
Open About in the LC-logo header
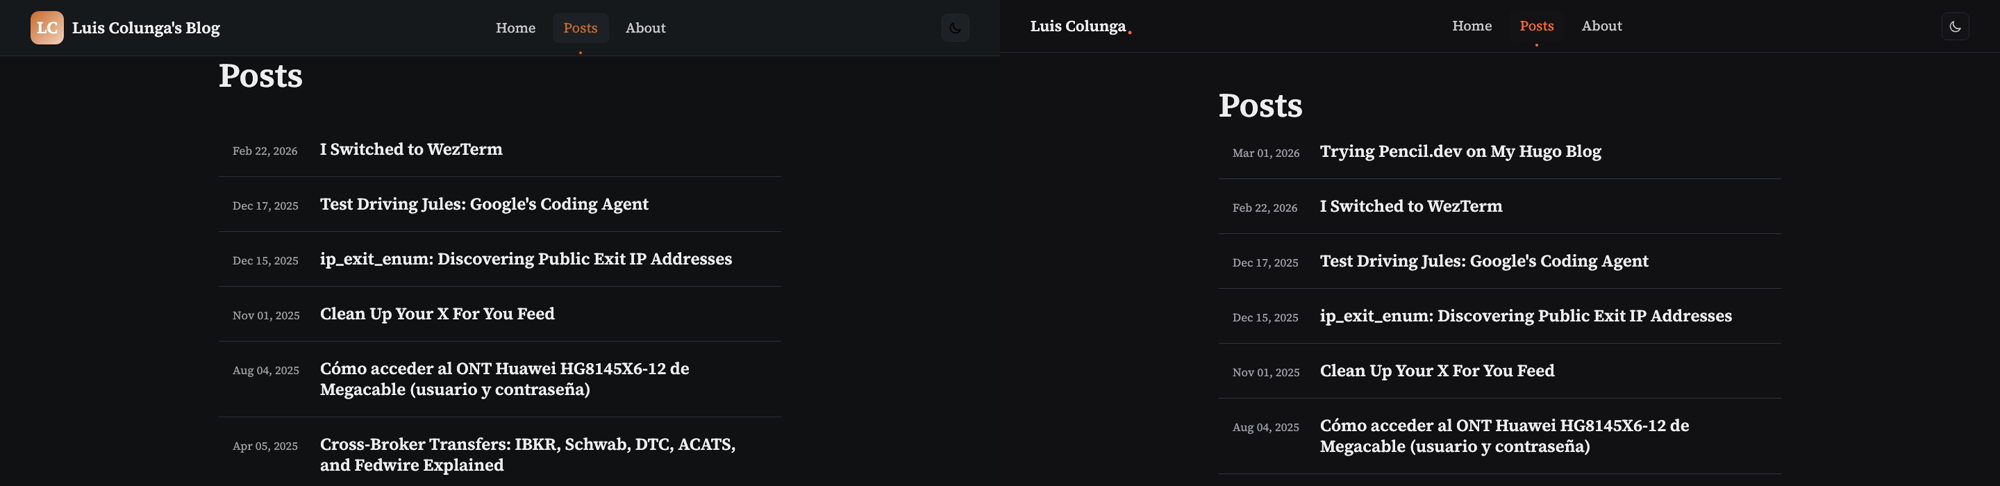[645, 28]
